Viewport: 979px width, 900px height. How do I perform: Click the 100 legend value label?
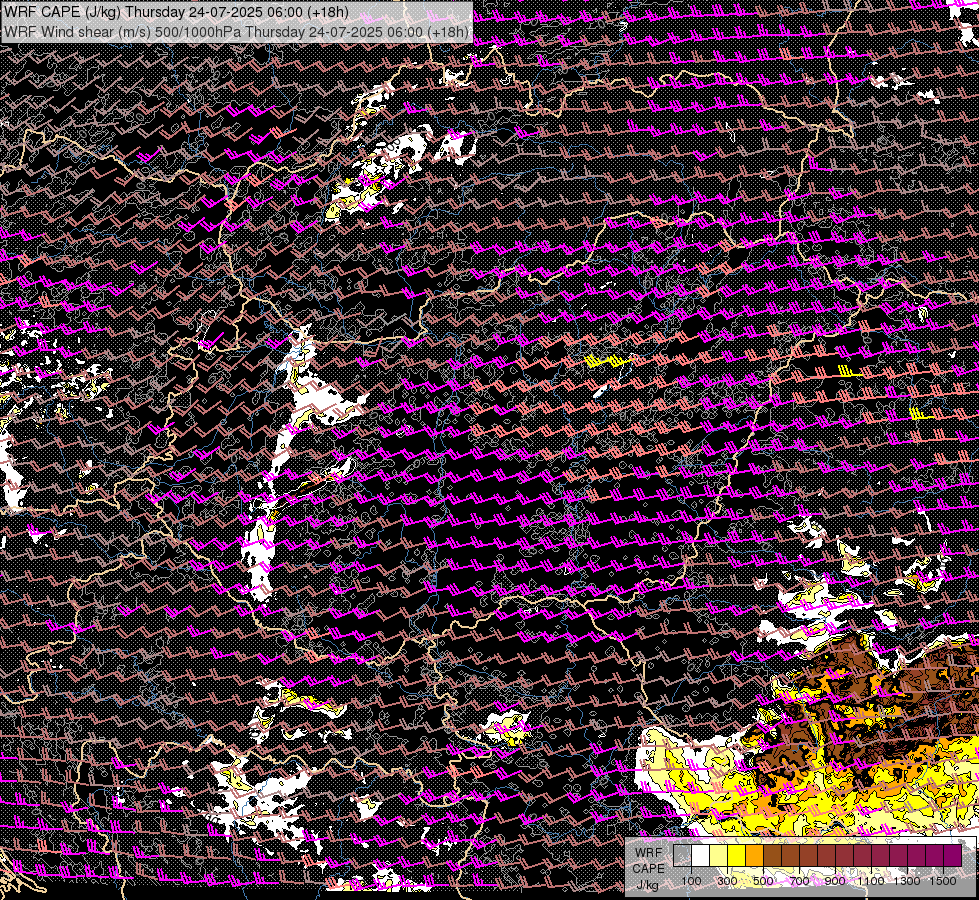click(x=691, y=881)
